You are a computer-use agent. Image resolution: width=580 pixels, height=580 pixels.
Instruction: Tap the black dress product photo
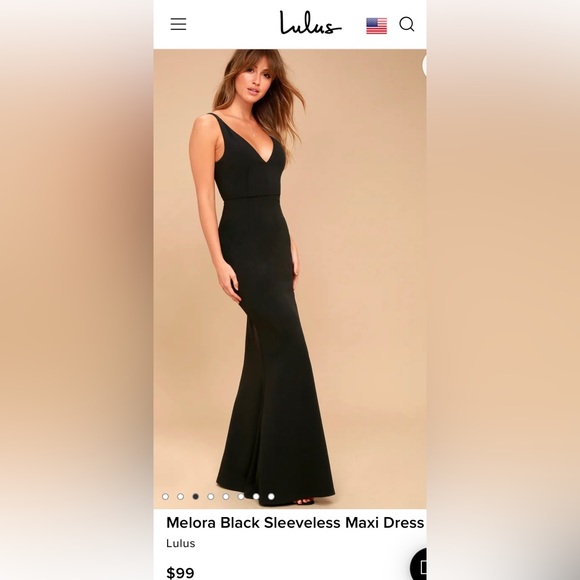pyautogui.click(x=290, y=279)
